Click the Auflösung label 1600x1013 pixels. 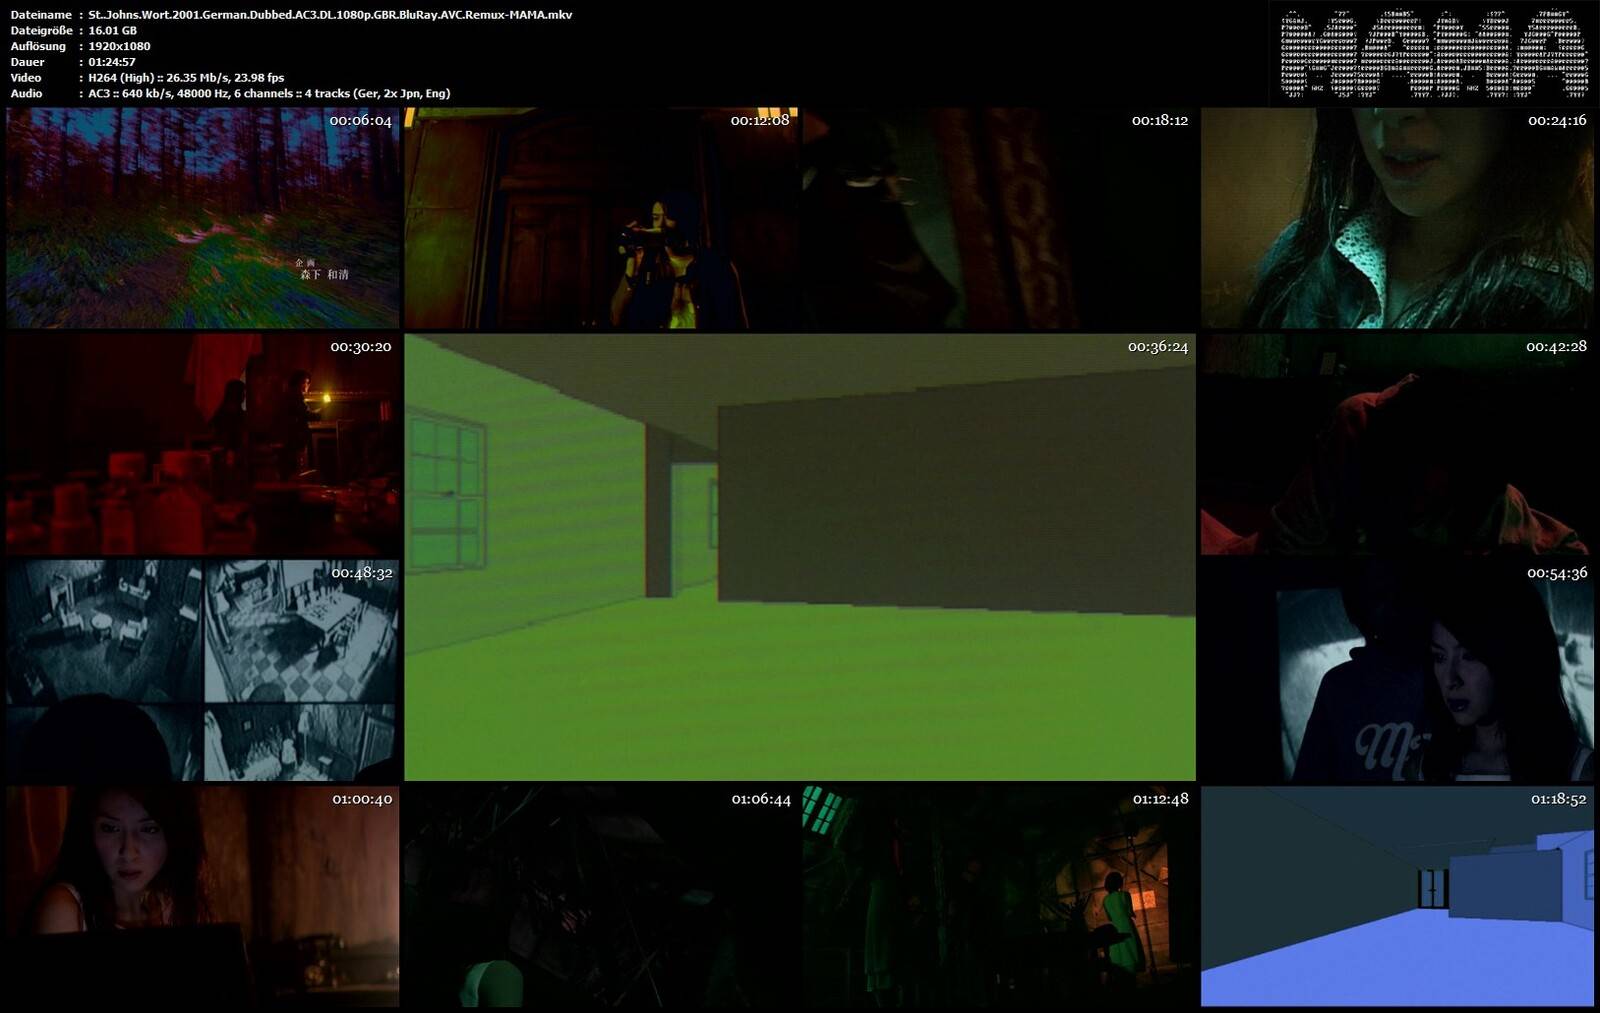pyautogui.click(x=38, y=46)
